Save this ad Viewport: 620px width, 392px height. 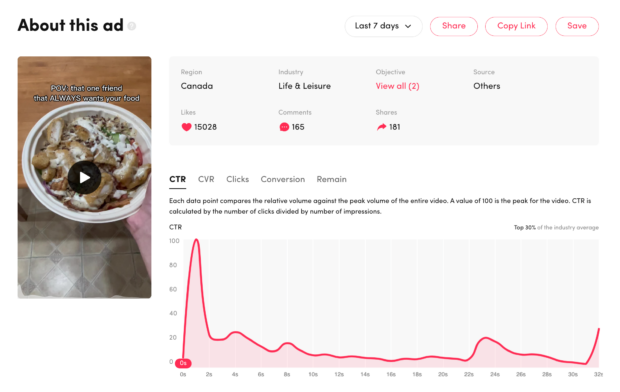(x=577, y=26)
